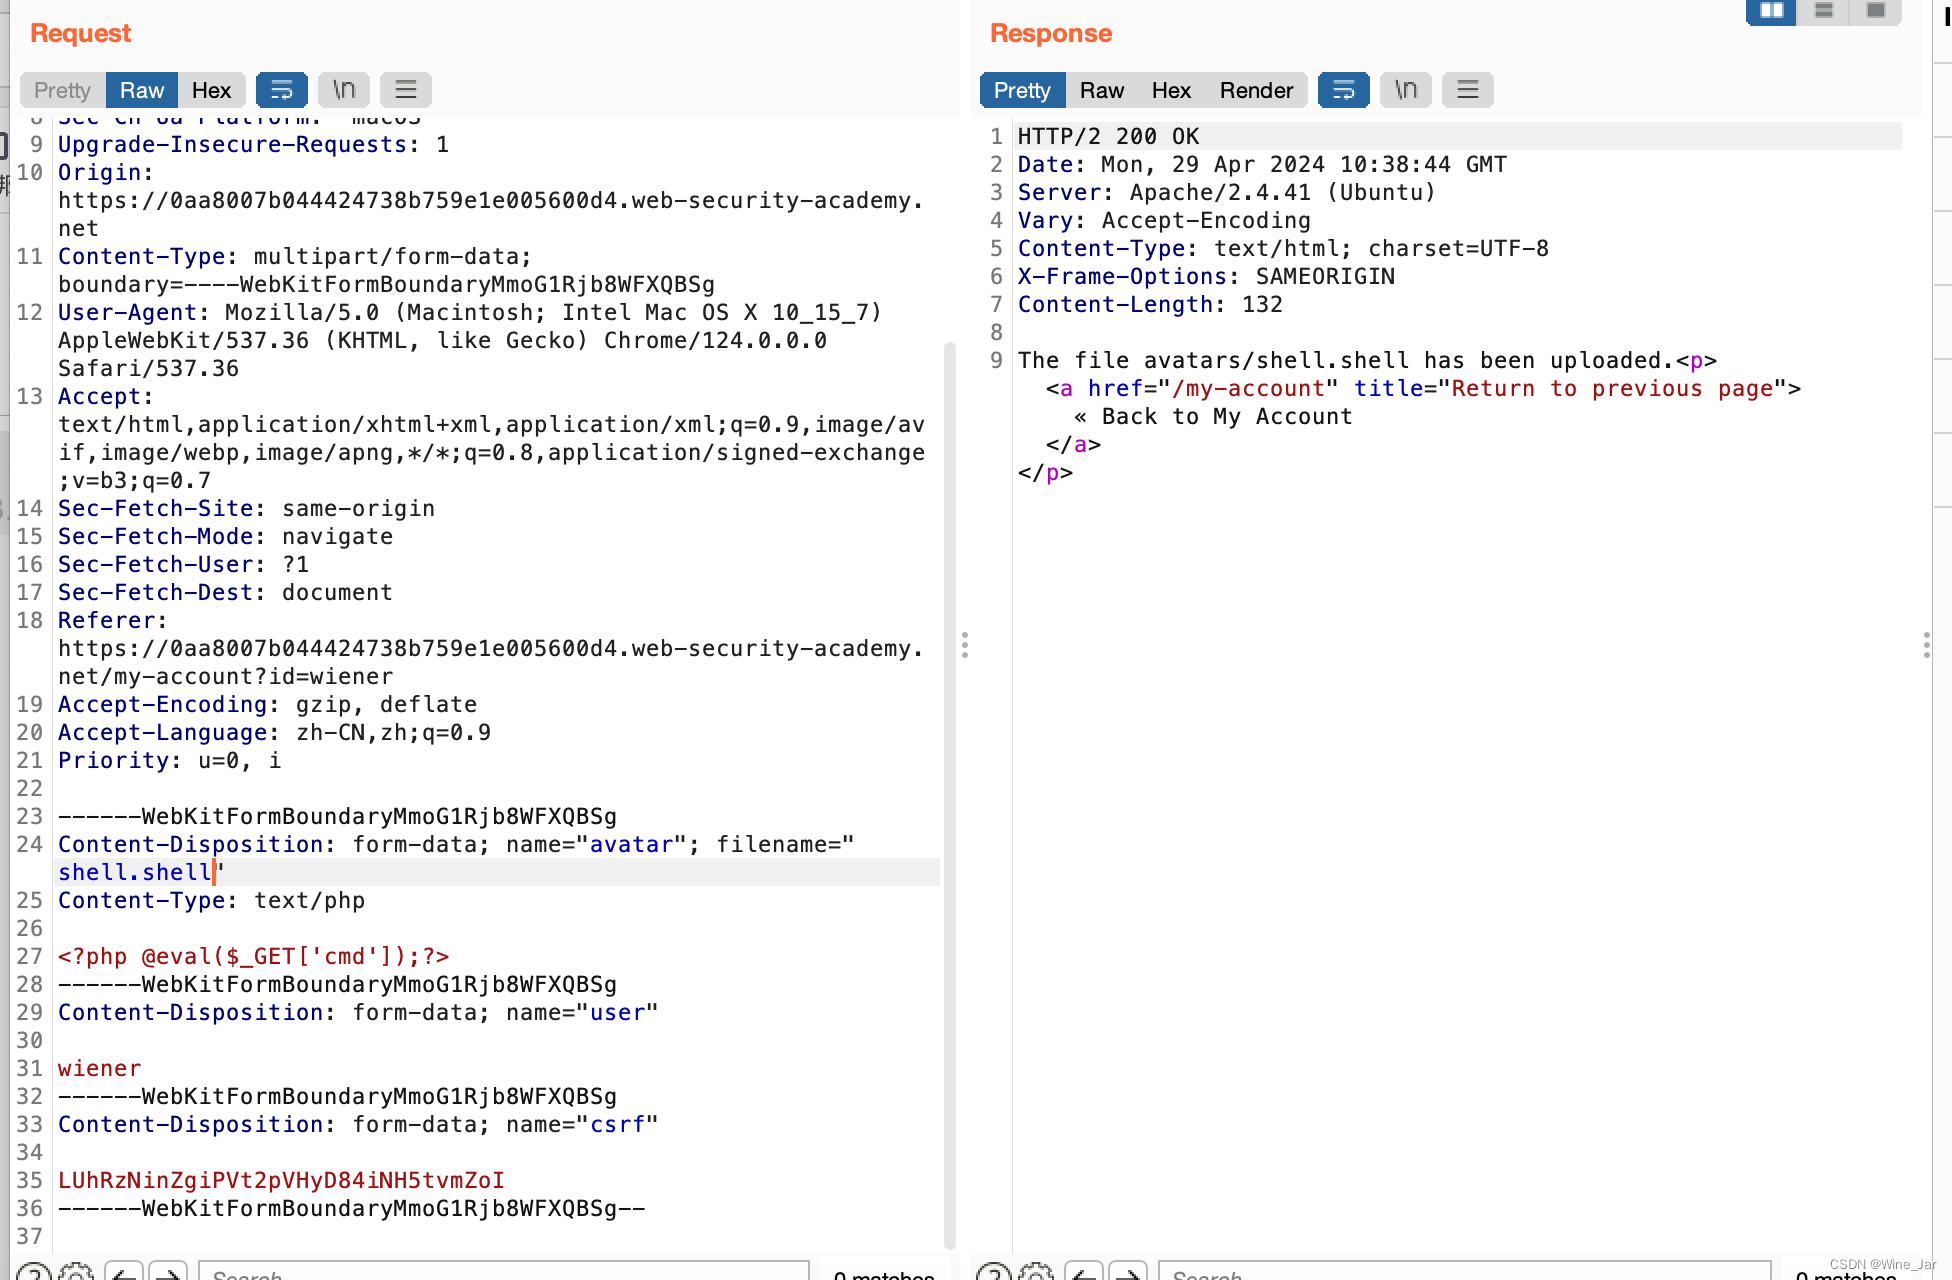Viewport: 1952px width, 1280px height.
Task: Go to next search match in Request
Action: tap(168, 1272)
